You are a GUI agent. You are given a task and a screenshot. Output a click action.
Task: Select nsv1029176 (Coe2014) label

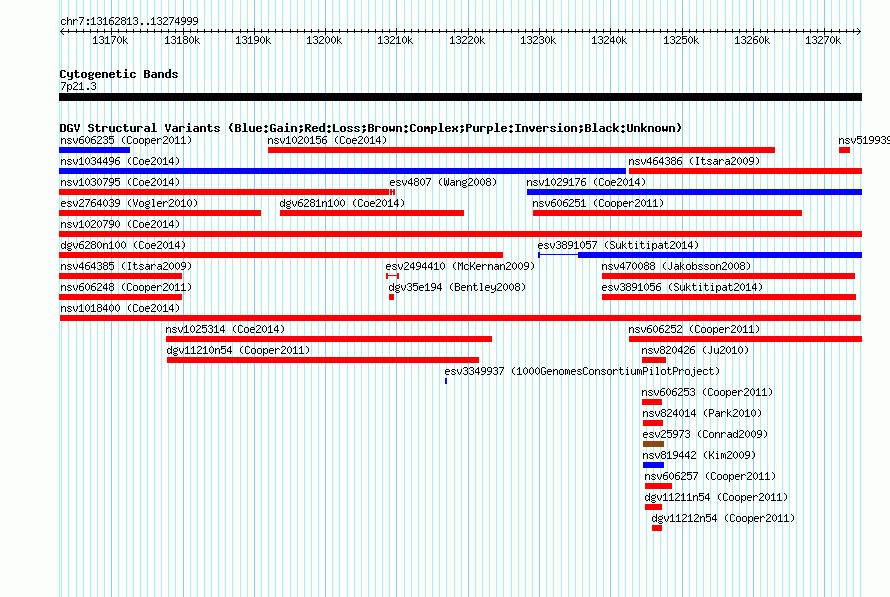[x=586, y=182]
